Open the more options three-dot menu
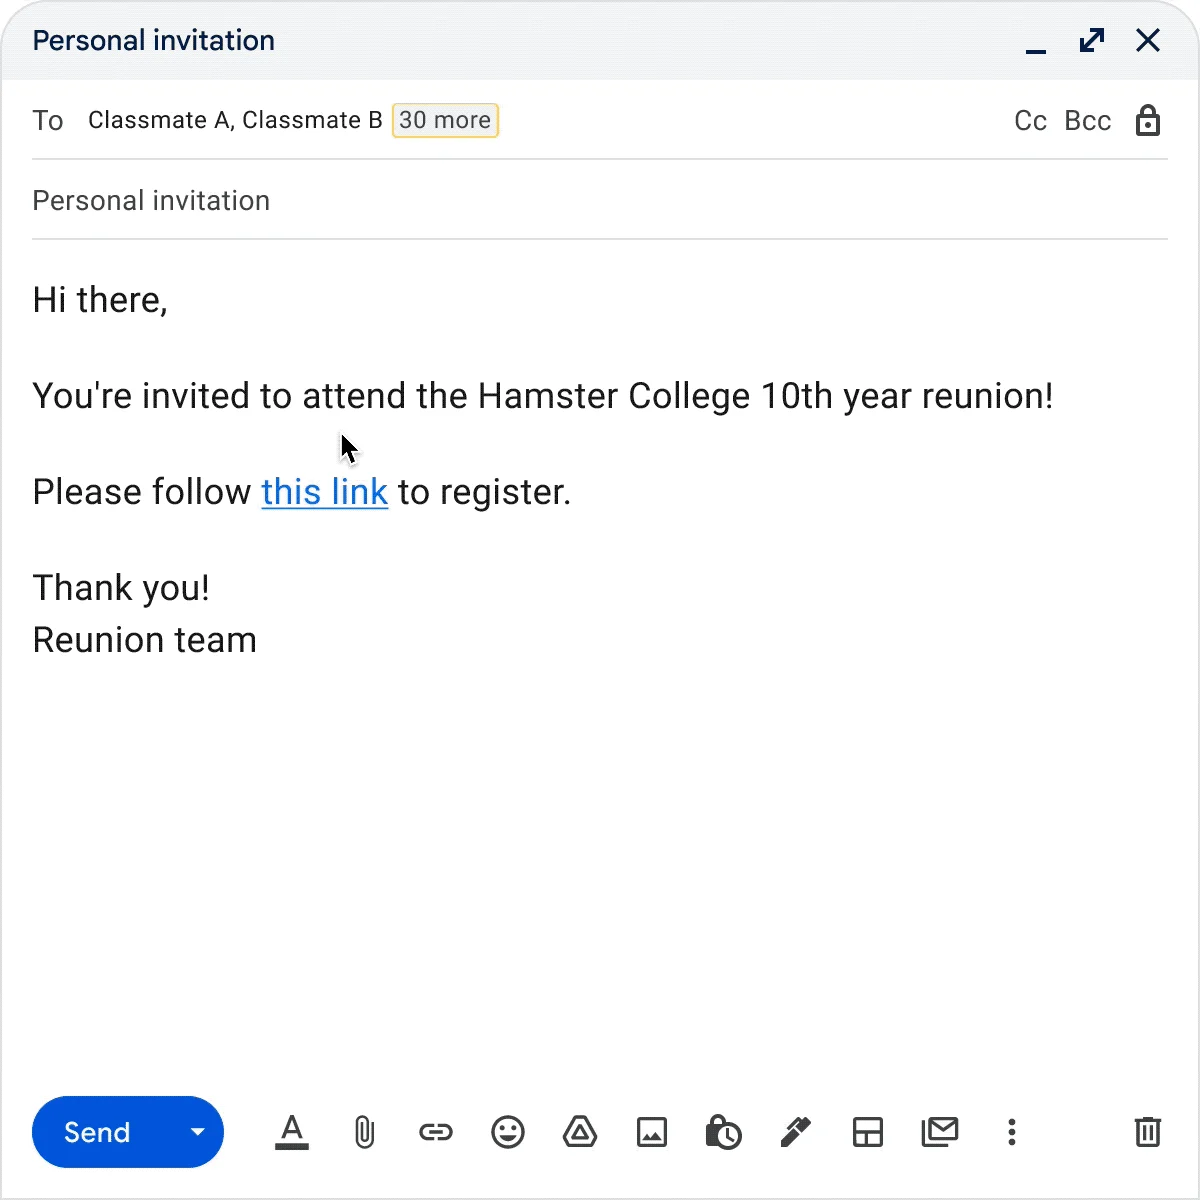The image size is (1200, 1200). click(1011, 1132)
